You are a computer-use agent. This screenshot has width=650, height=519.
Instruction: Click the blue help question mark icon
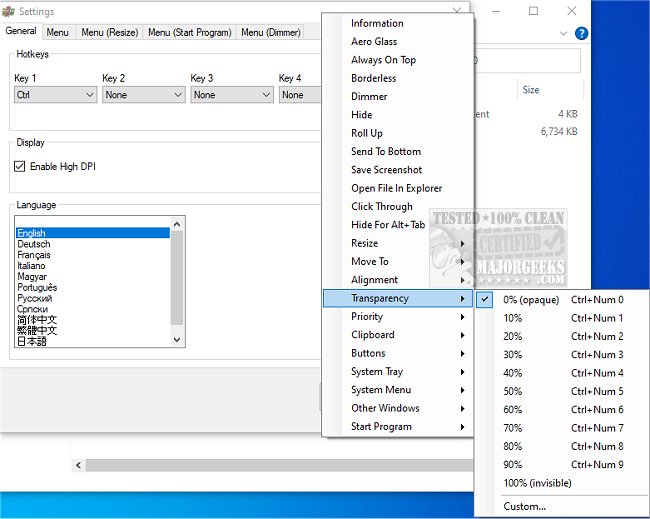582,33
